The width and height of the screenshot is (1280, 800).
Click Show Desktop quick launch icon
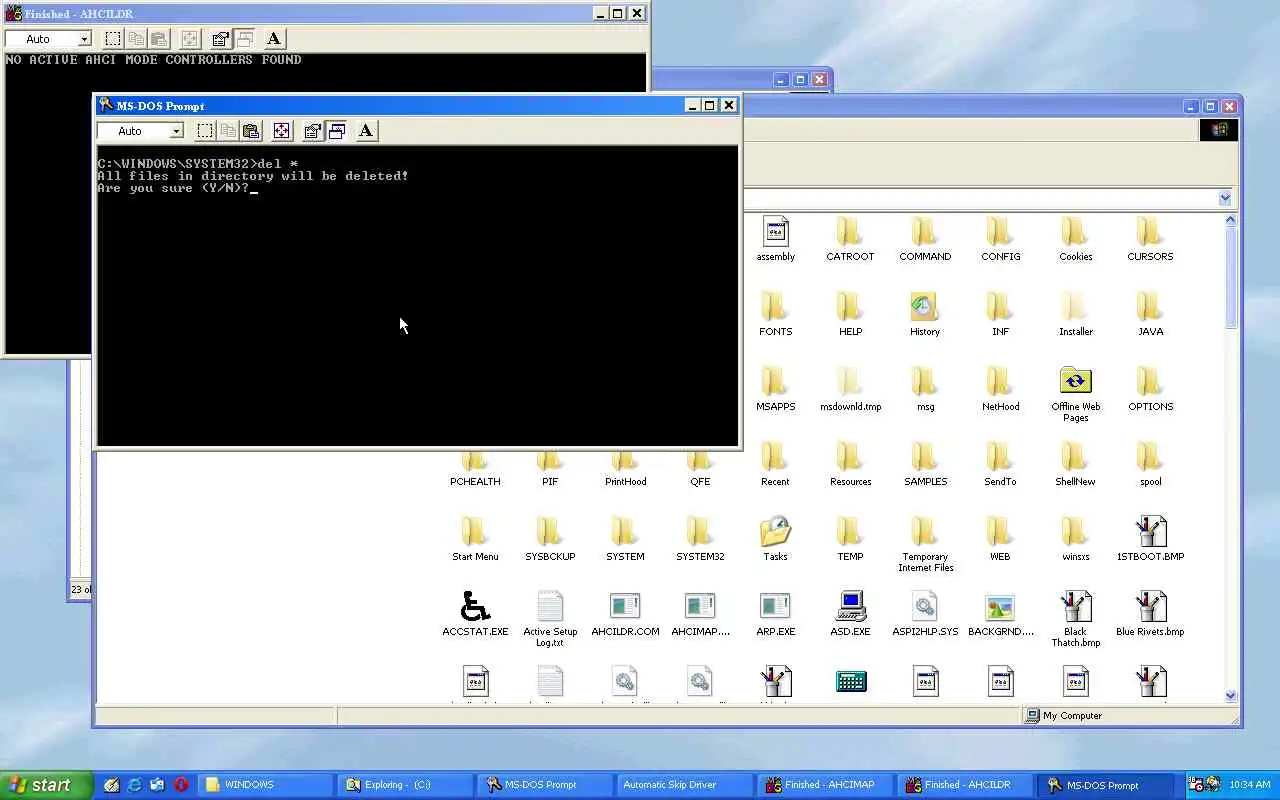112,785
